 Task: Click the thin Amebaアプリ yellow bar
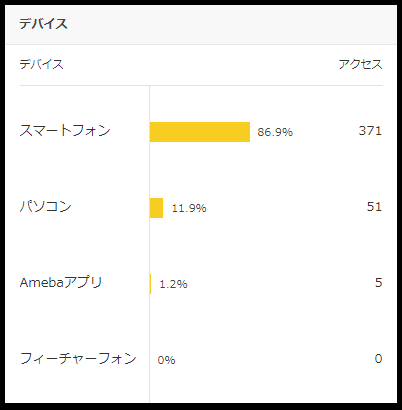pyautogui.click(x=150, y=284)
